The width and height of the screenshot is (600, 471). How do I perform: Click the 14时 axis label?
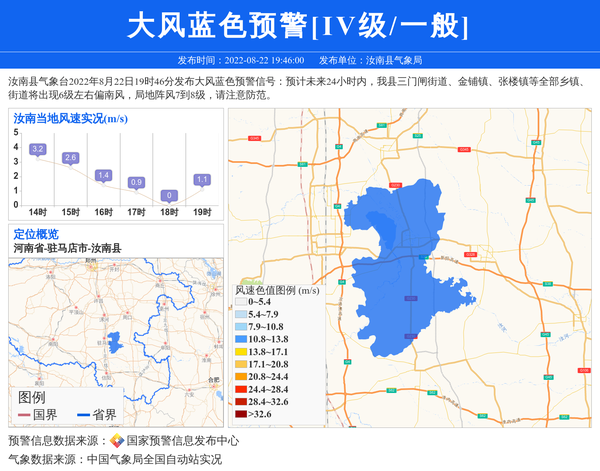pyautogui.click(x=38, y=212)
